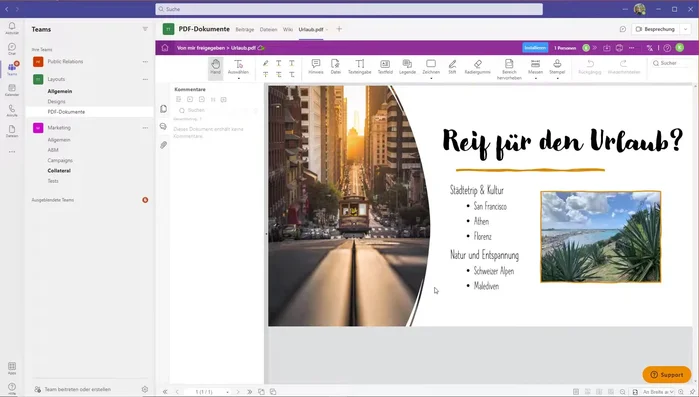Screen dimensions: 699x397
Task: Expand the Messen dropdown arrow
Action: [x=535, y=78]
